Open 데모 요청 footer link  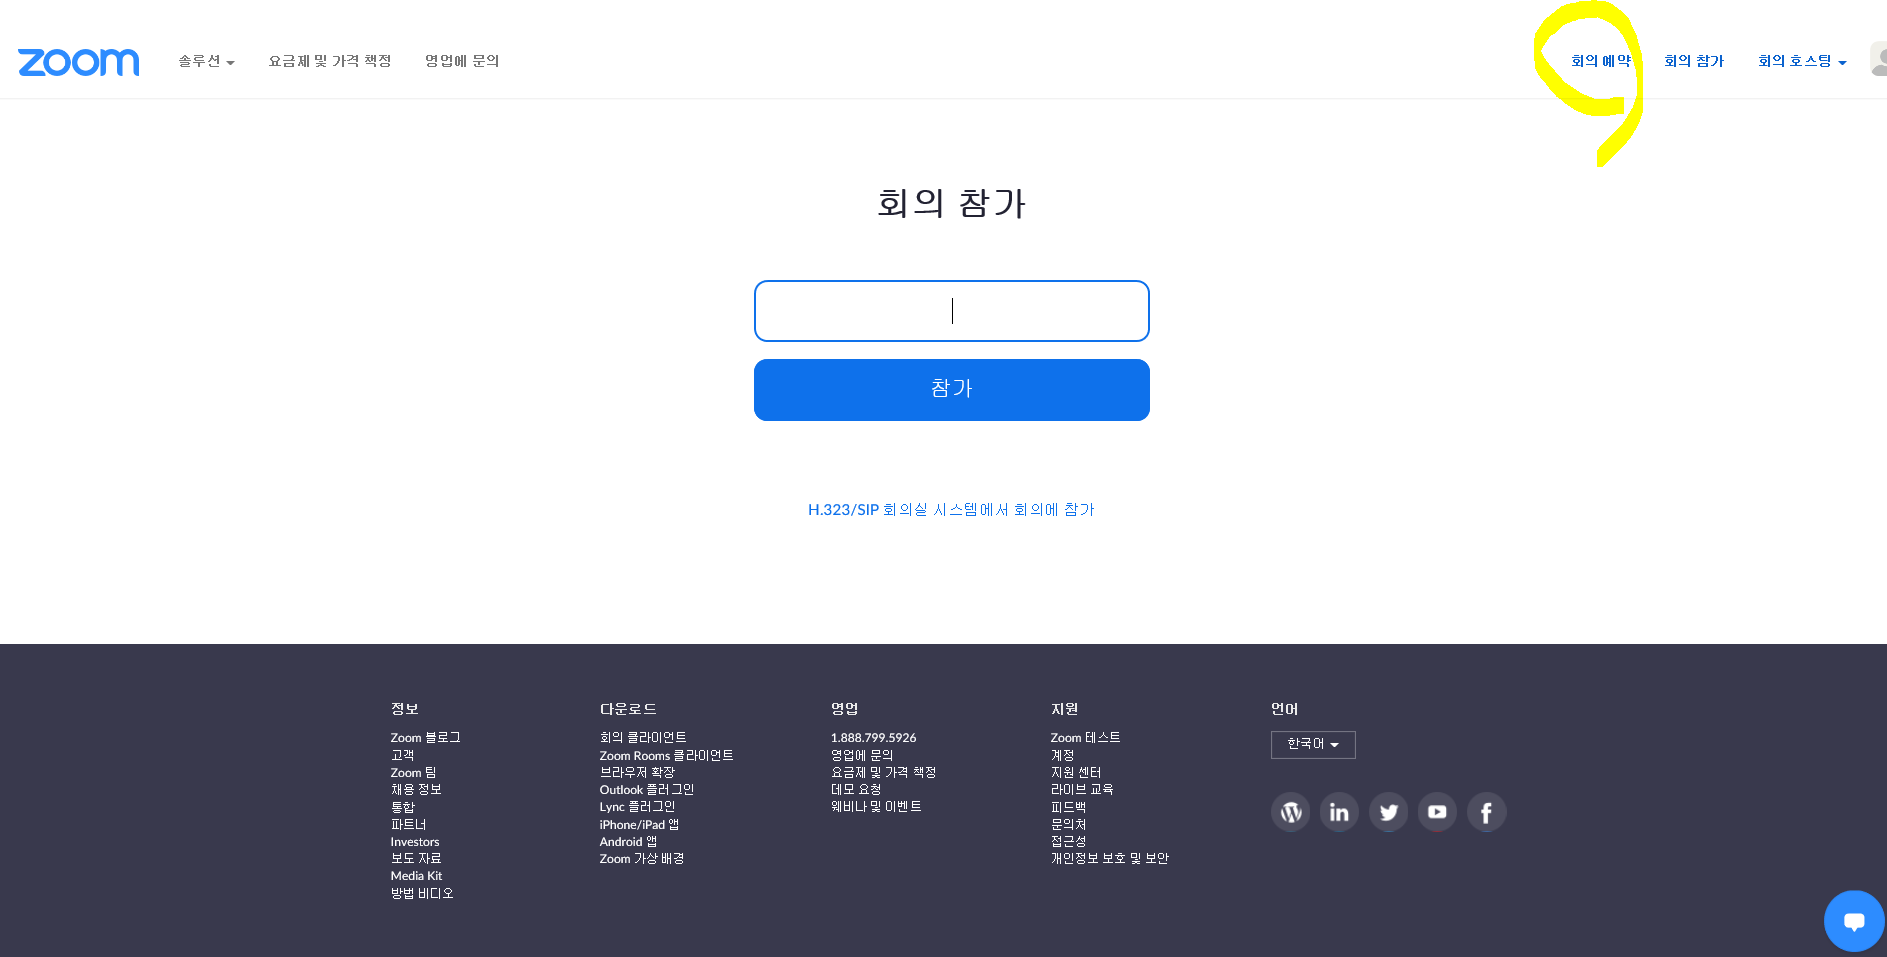click(856, 790)
